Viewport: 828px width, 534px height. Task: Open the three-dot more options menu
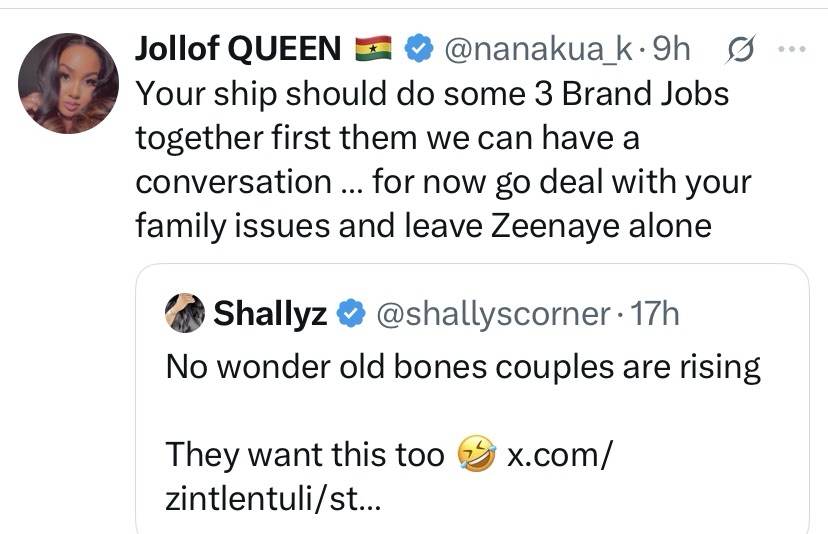tap(792, 49)
